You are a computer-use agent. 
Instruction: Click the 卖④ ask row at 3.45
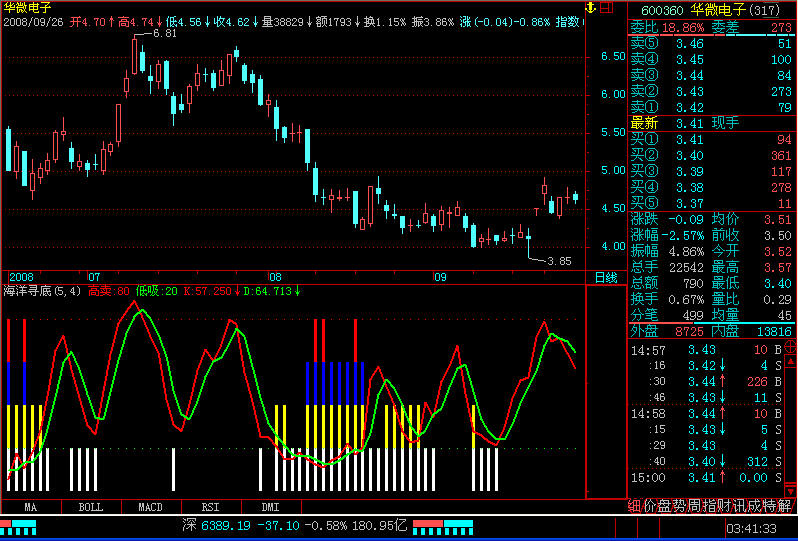tap(711, 60)
